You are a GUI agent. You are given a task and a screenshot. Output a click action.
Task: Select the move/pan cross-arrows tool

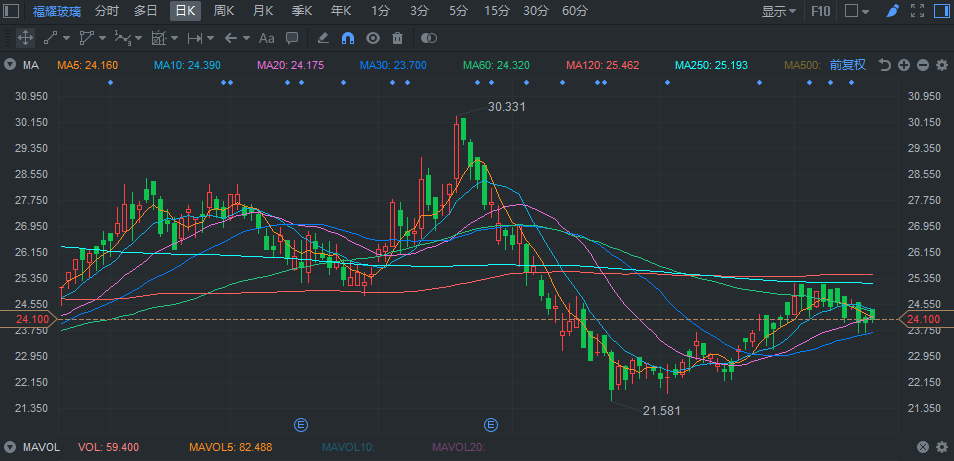tap(25, 38)
